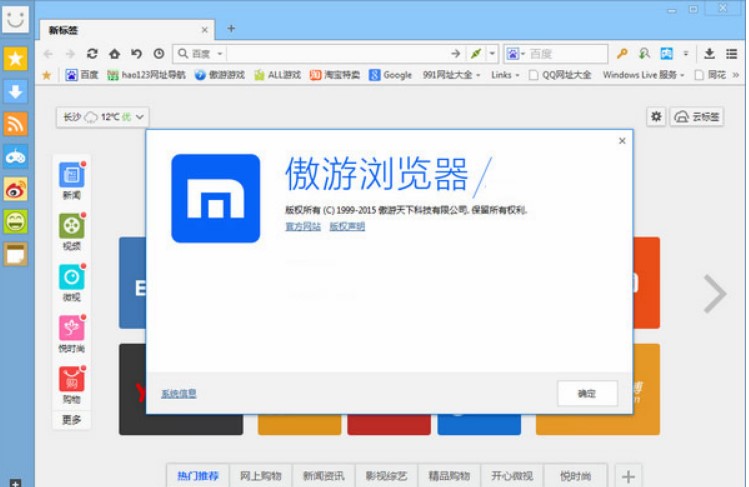This screenshot has width=749, height=487.
Task: Click the 新闻 news shortcut icon
Action: click(71, 178)
